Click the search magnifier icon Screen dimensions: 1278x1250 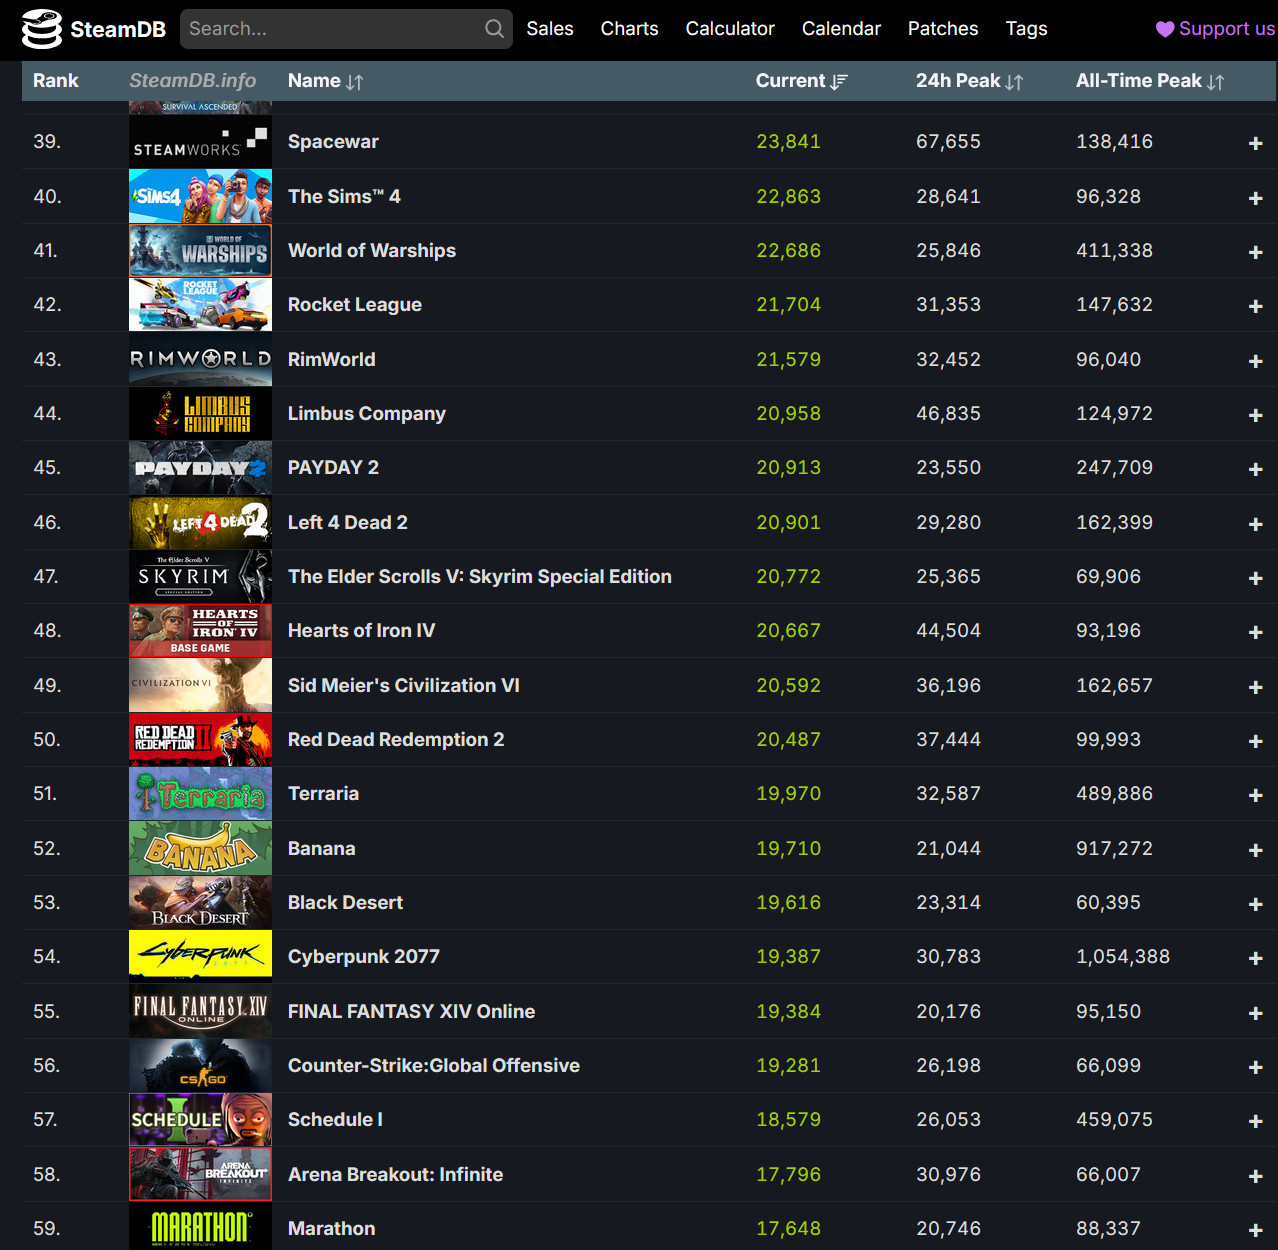tap(494, 29)
